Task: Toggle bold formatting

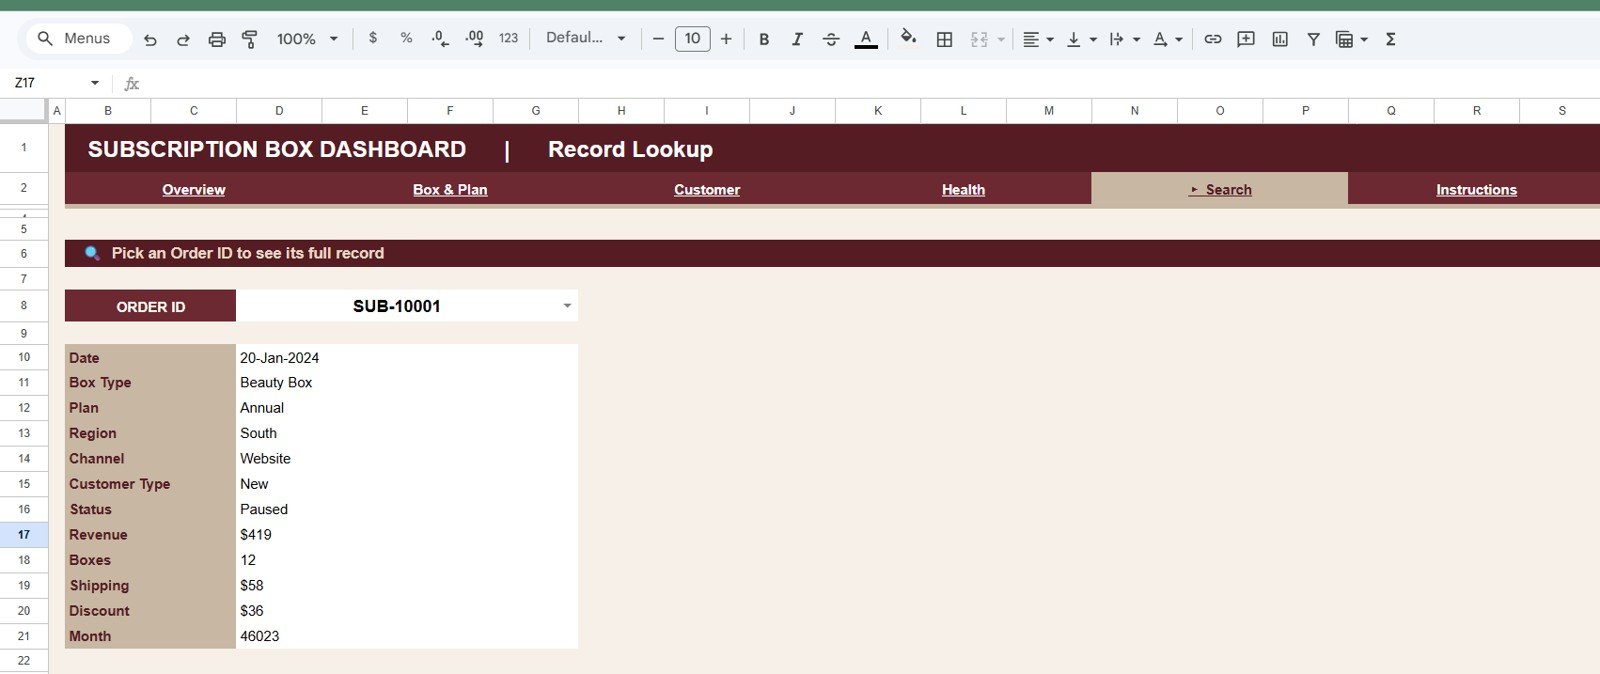Action: [x=764, y=39]
